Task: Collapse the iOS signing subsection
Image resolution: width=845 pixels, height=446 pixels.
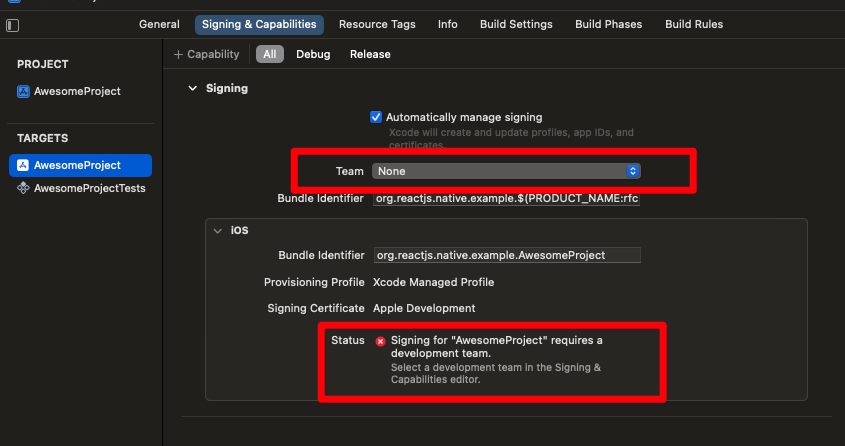Action: pyautogui.click(x=218, y=231)
